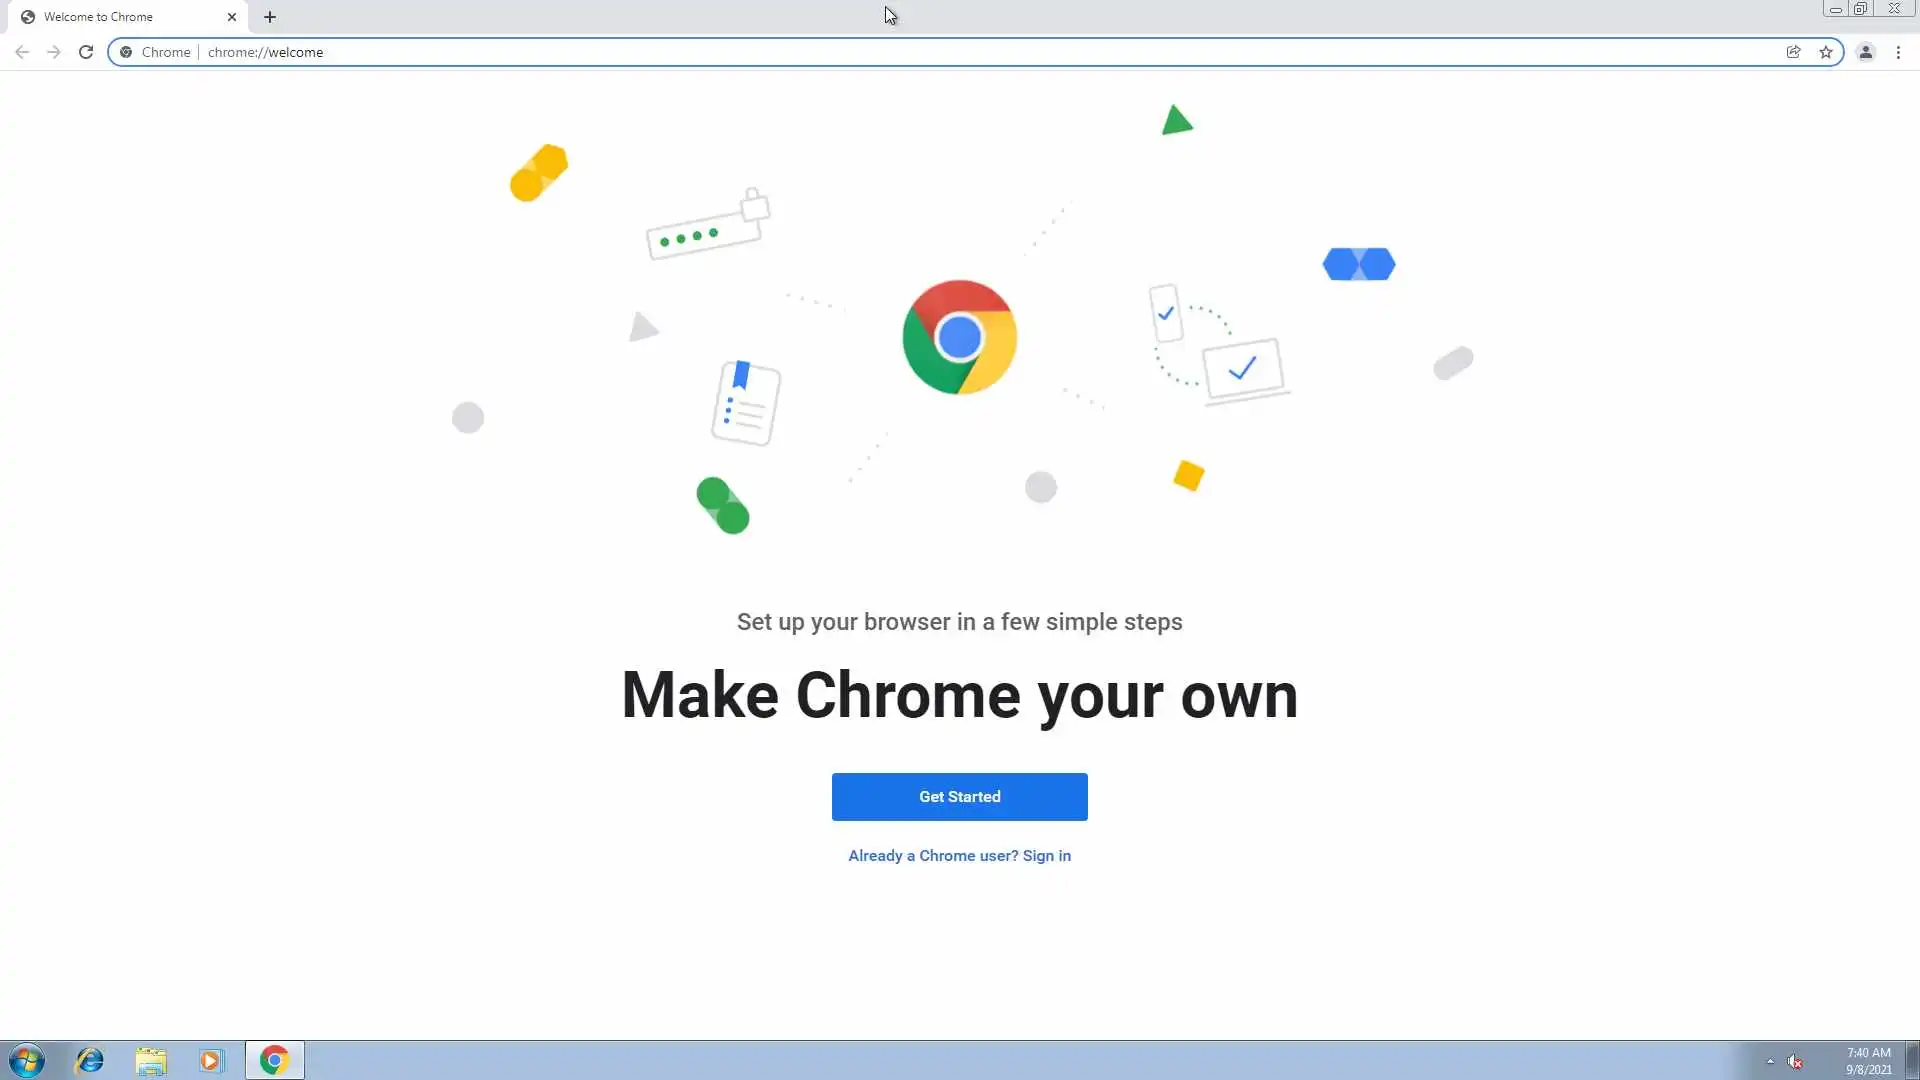Open a new tab with plus button
This screenshot has width=1920, height=1080.
pyautogui.click(x=270, y=17)
